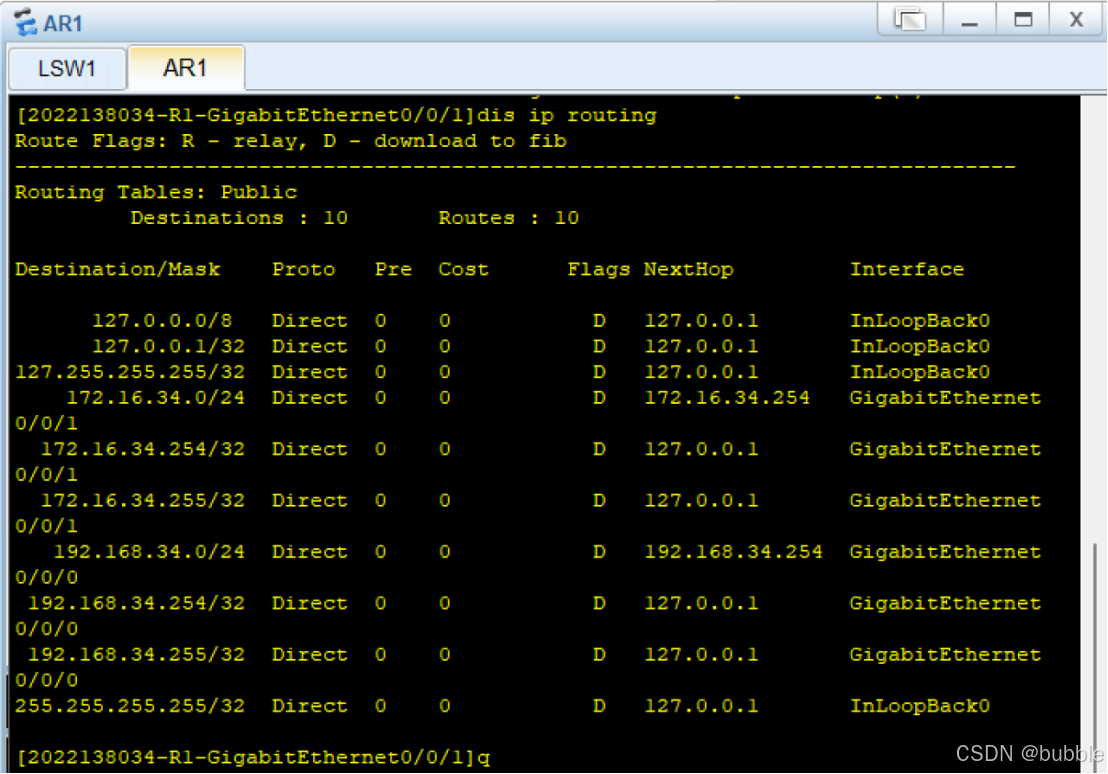Click Direct protocol in the 127.0.0.1/32 row
This screenshot has height=774, width=1108.
click(310, 346)
